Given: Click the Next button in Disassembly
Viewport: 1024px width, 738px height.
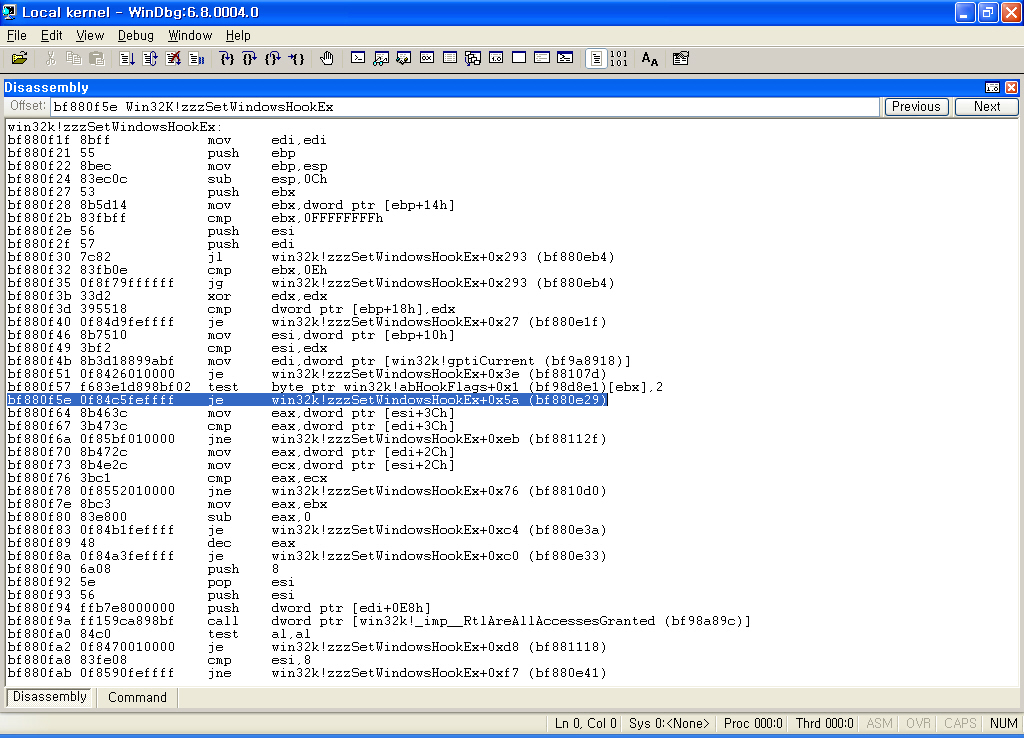Looking at the screenshot, I should coord(986,106).
